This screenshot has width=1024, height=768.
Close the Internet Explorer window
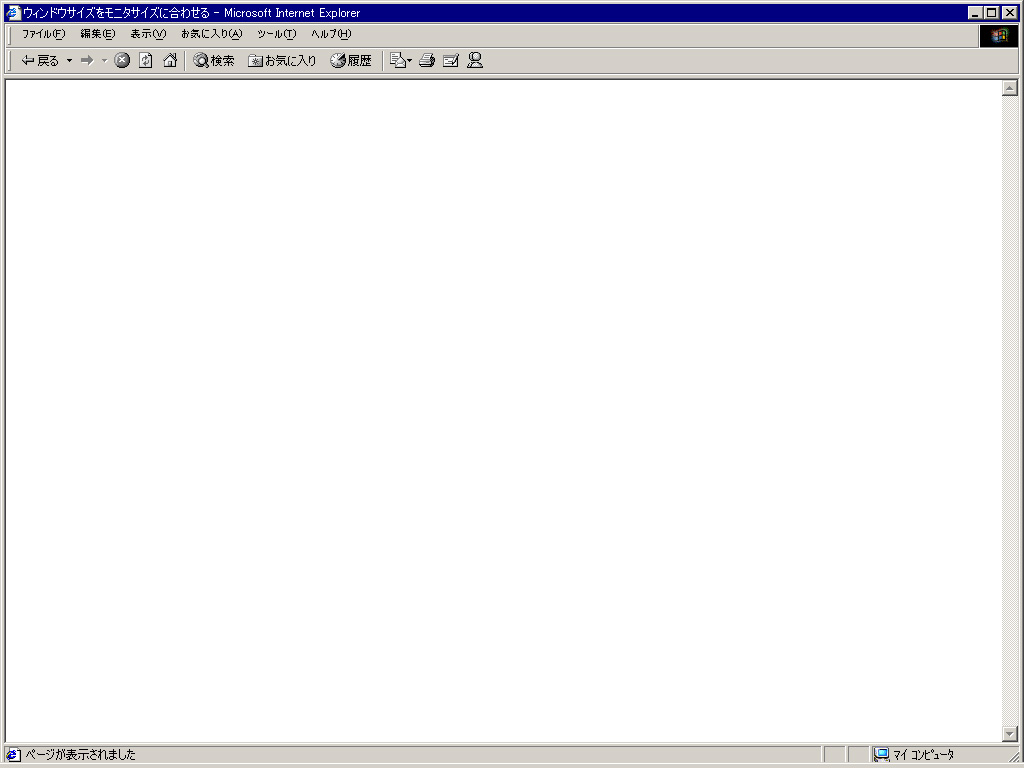pos(1010,12)
